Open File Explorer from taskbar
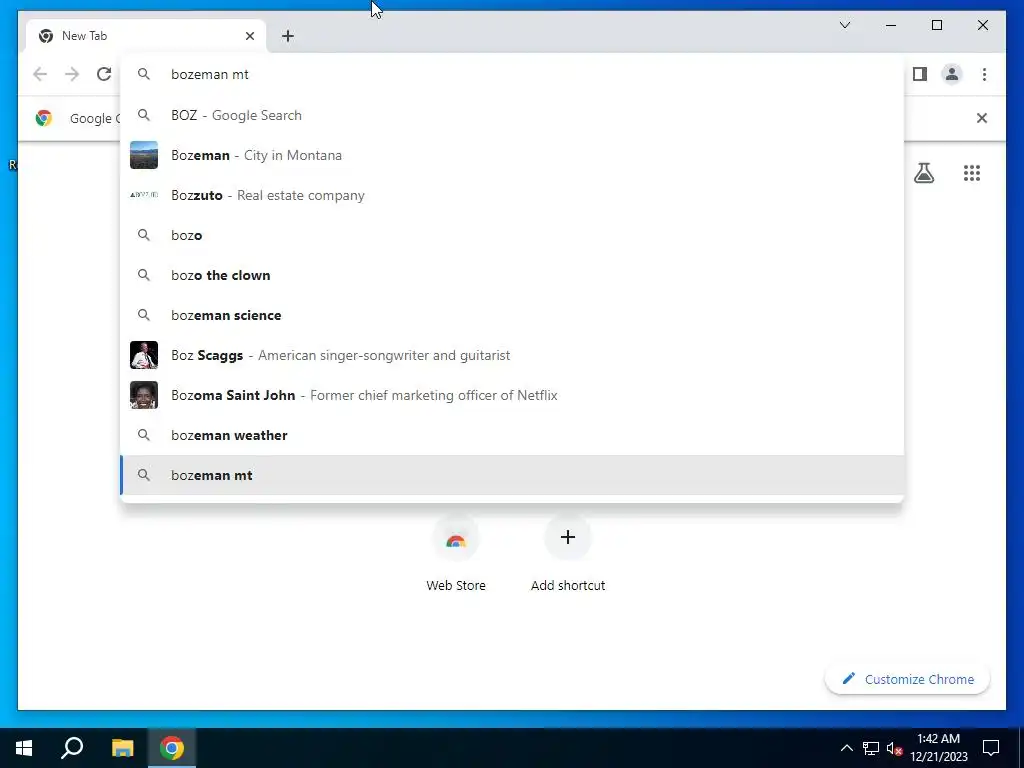The width and height of the screenshot is (1024, 768). (122, 748)
